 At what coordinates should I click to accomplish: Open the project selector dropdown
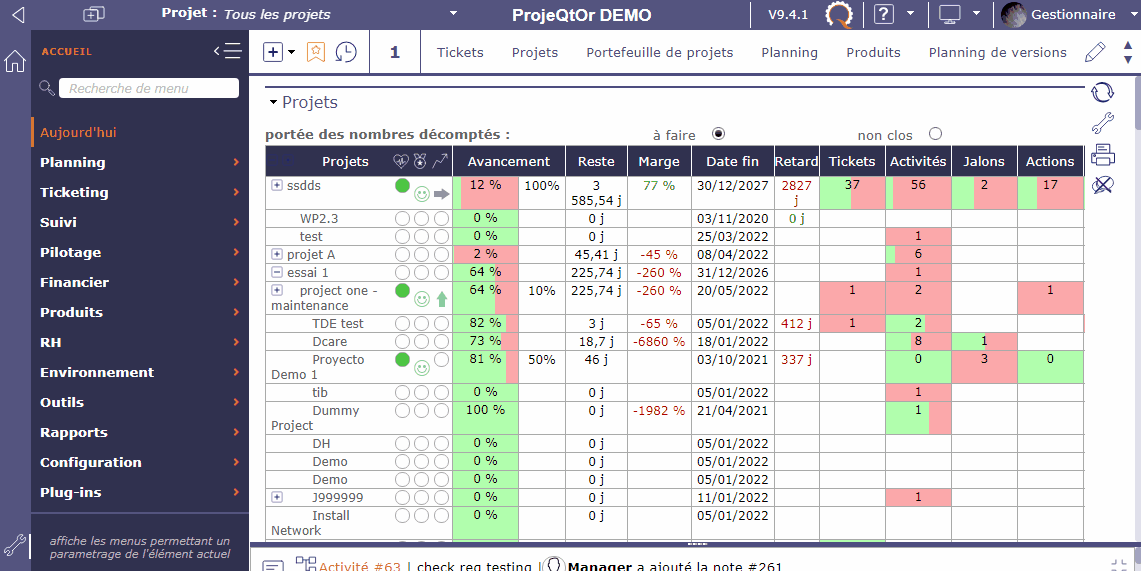[453, 14]
